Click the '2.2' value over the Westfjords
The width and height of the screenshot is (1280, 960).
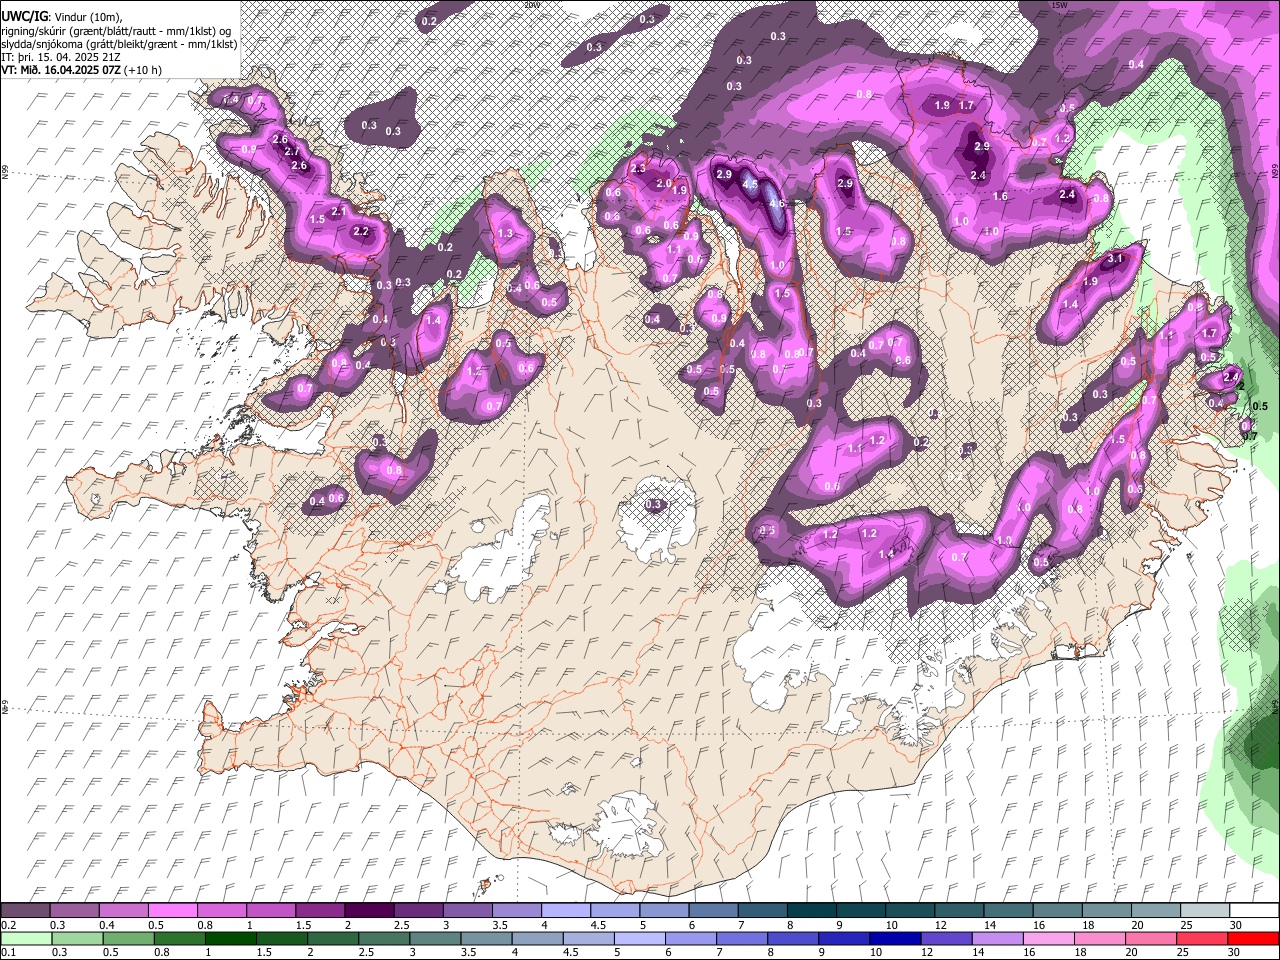[361, 231]
